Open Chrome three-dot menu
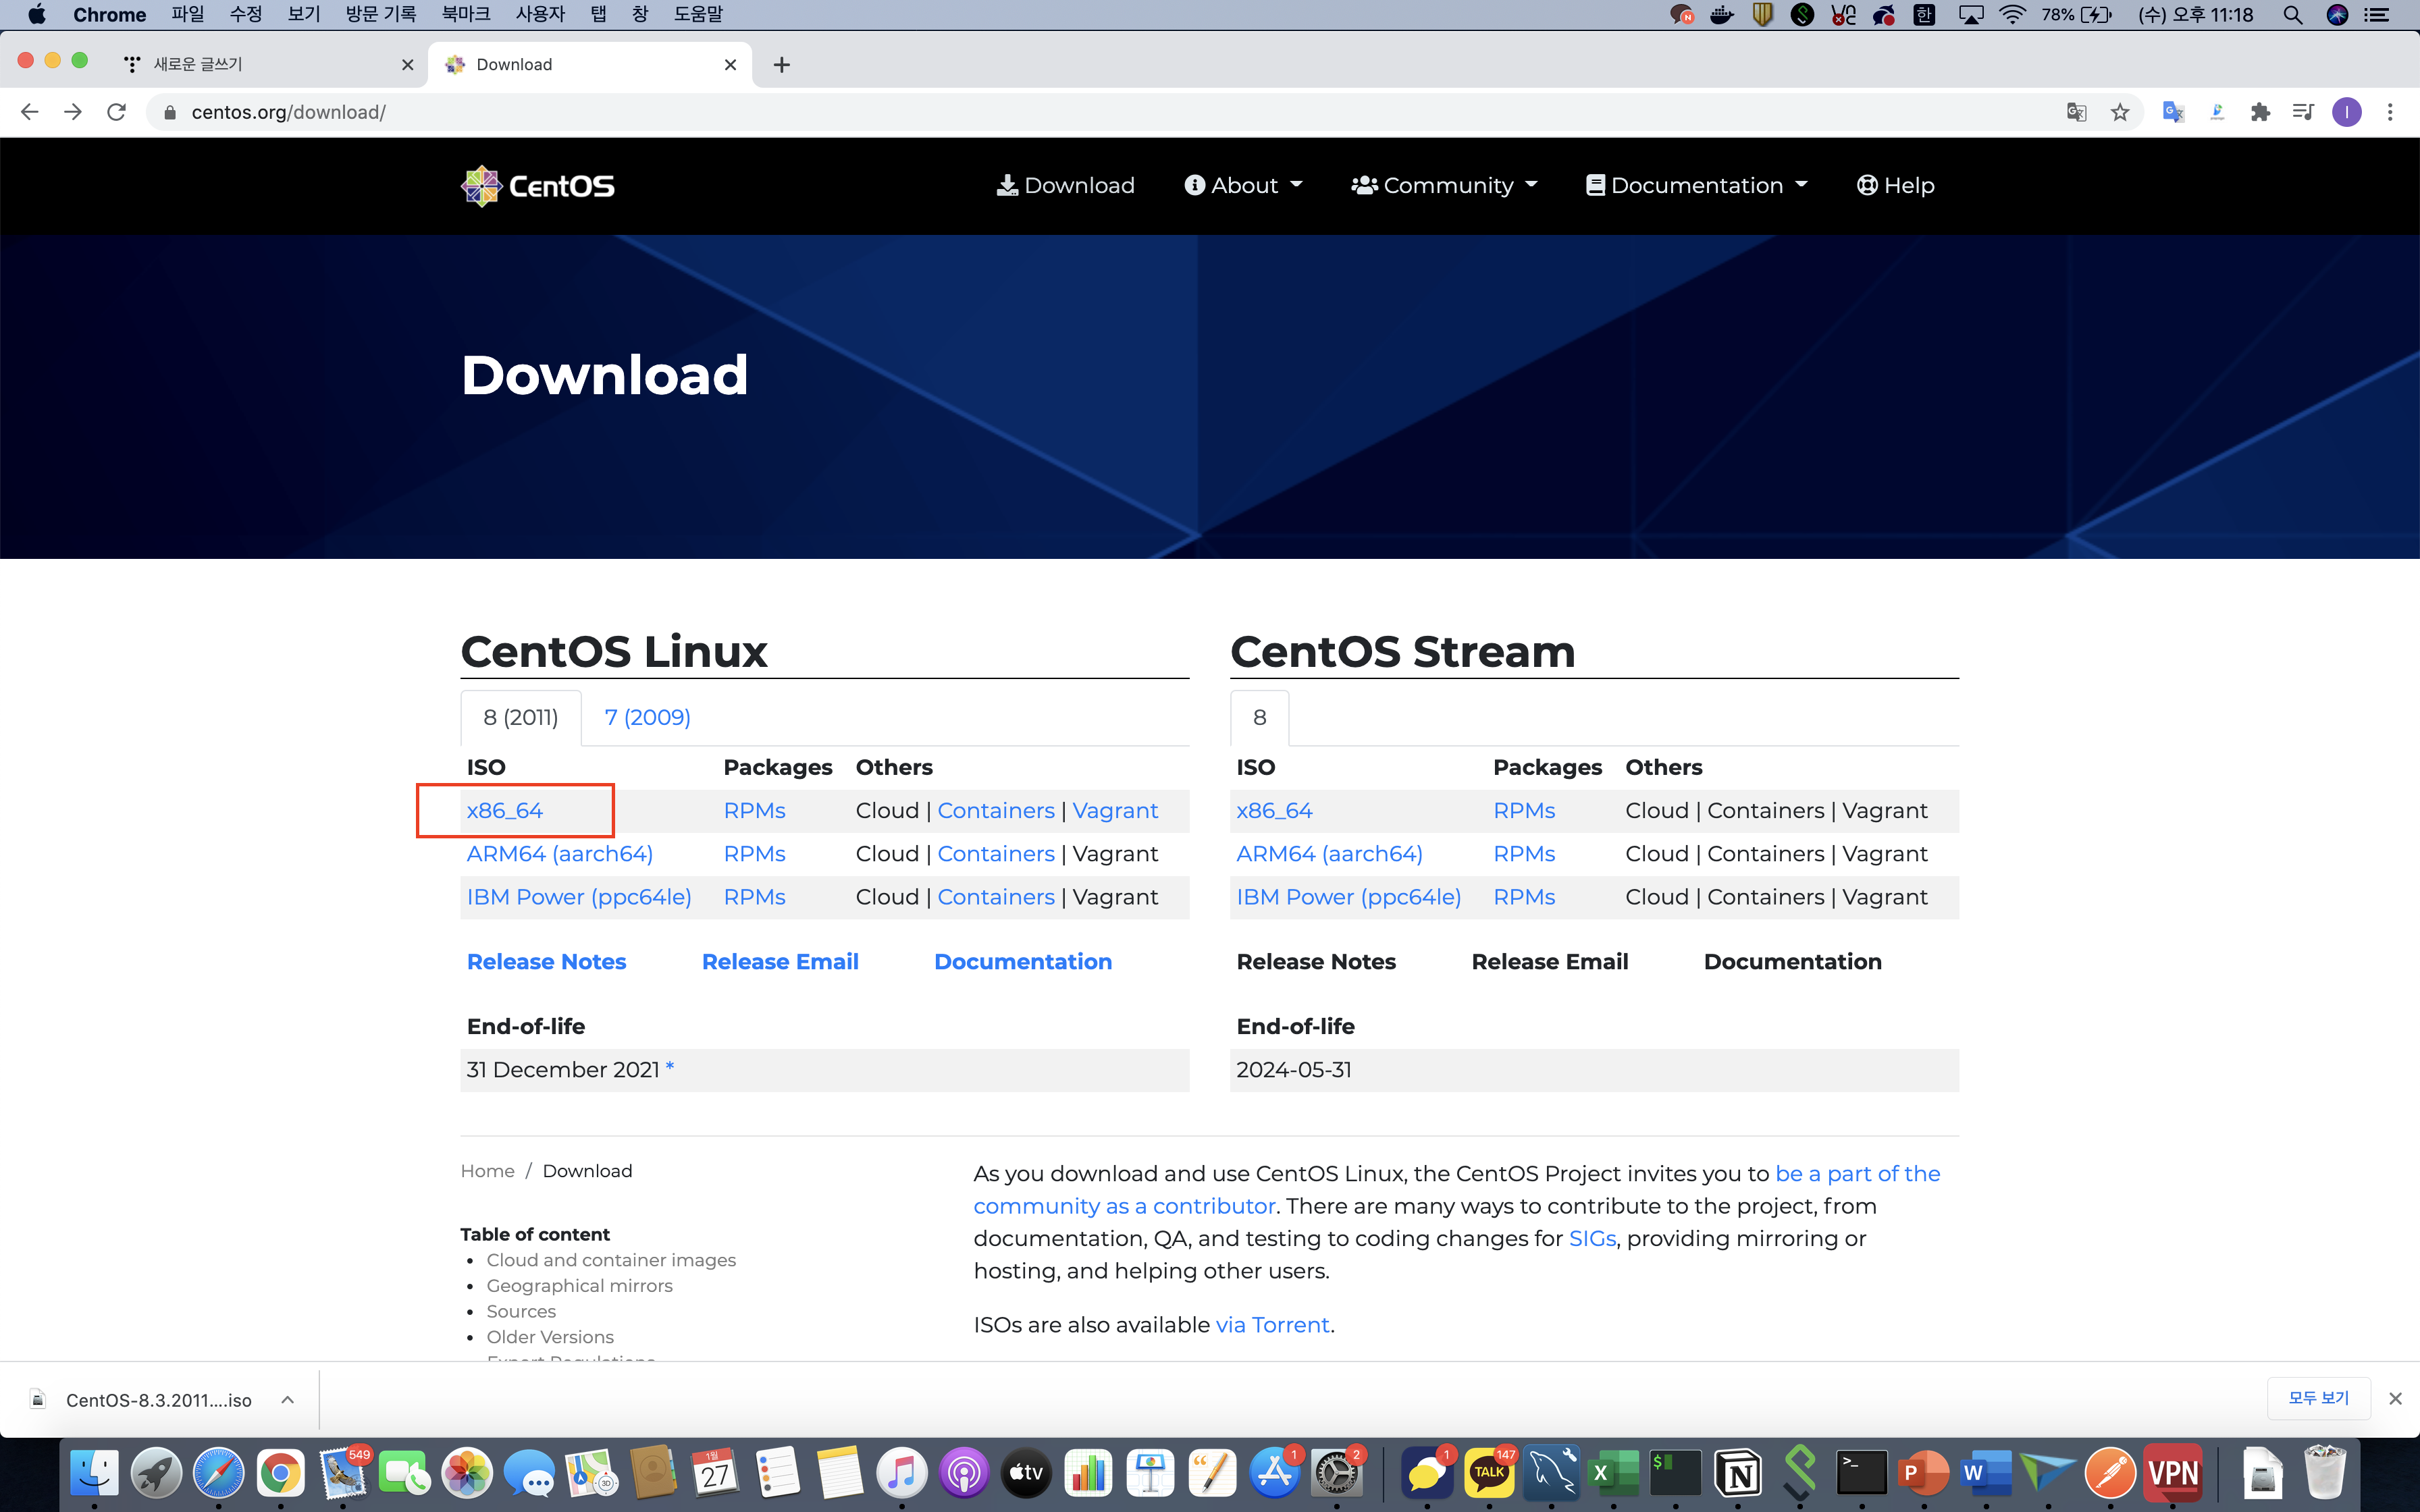The image size is (2420, 1512). (x=2390, y=112)
